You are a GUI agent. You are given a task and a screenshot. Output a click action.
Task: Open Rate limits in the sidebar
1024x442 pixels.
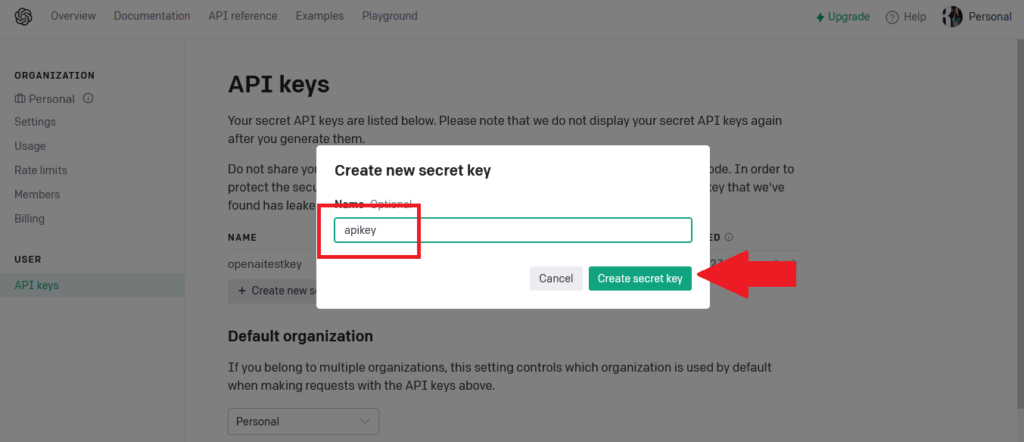pyautogui.click(x=41, y=170)
